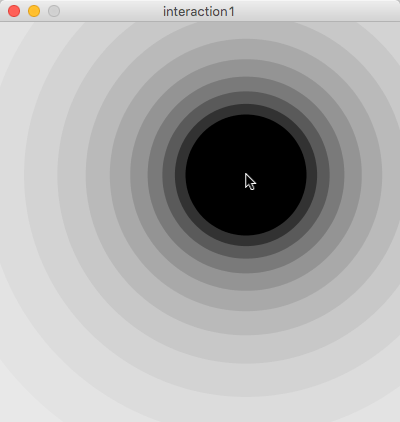
Task: Click the sixth gray ring from the black circle
Action: (x=99, y=175)
